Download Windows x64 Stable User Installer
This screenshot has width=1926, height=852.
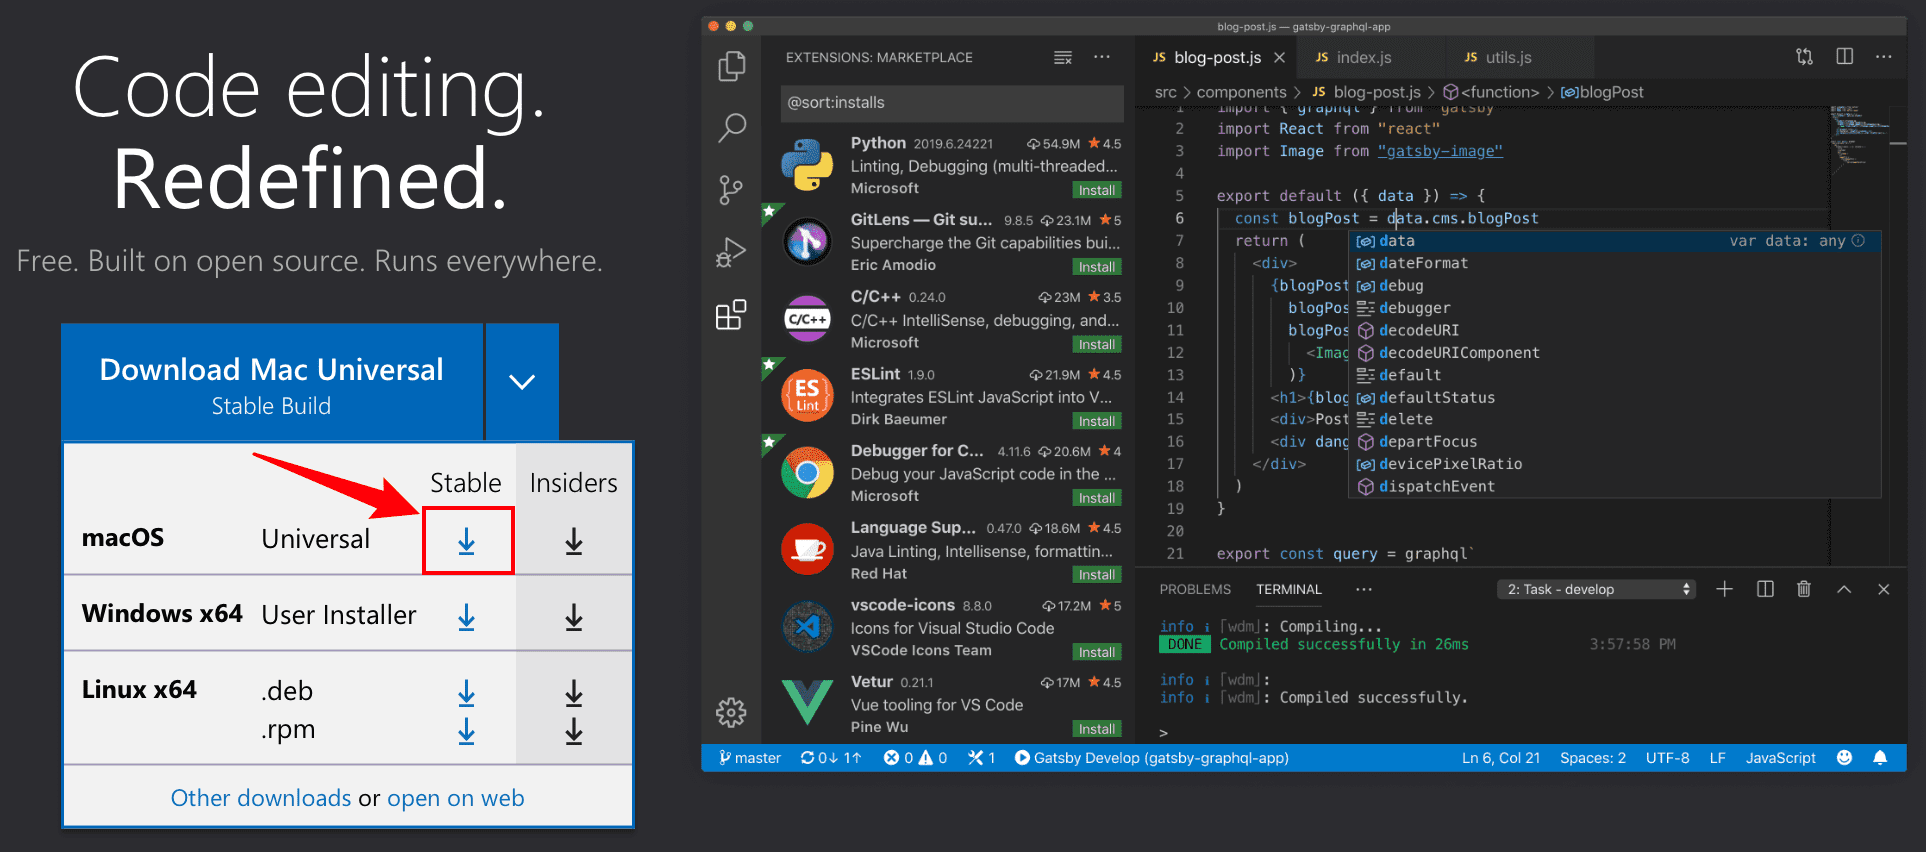click(x=467, y=618)
